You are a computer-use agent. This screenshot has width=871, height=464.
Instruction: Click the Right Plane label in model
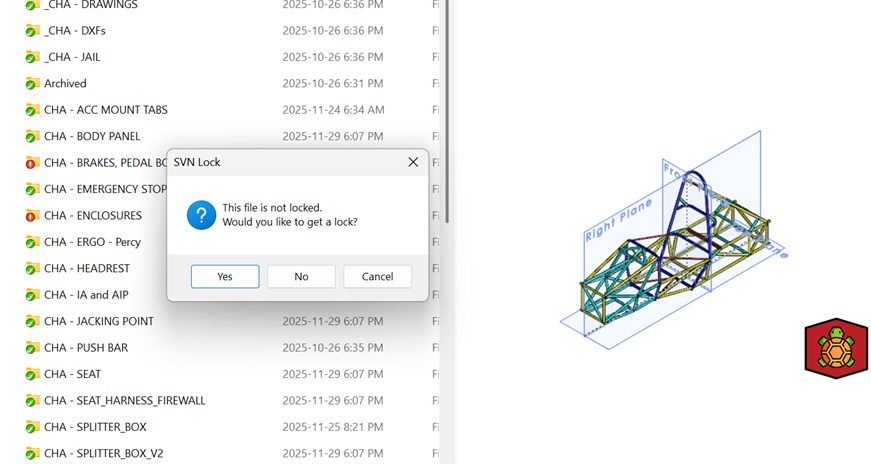tap(618, 219)
